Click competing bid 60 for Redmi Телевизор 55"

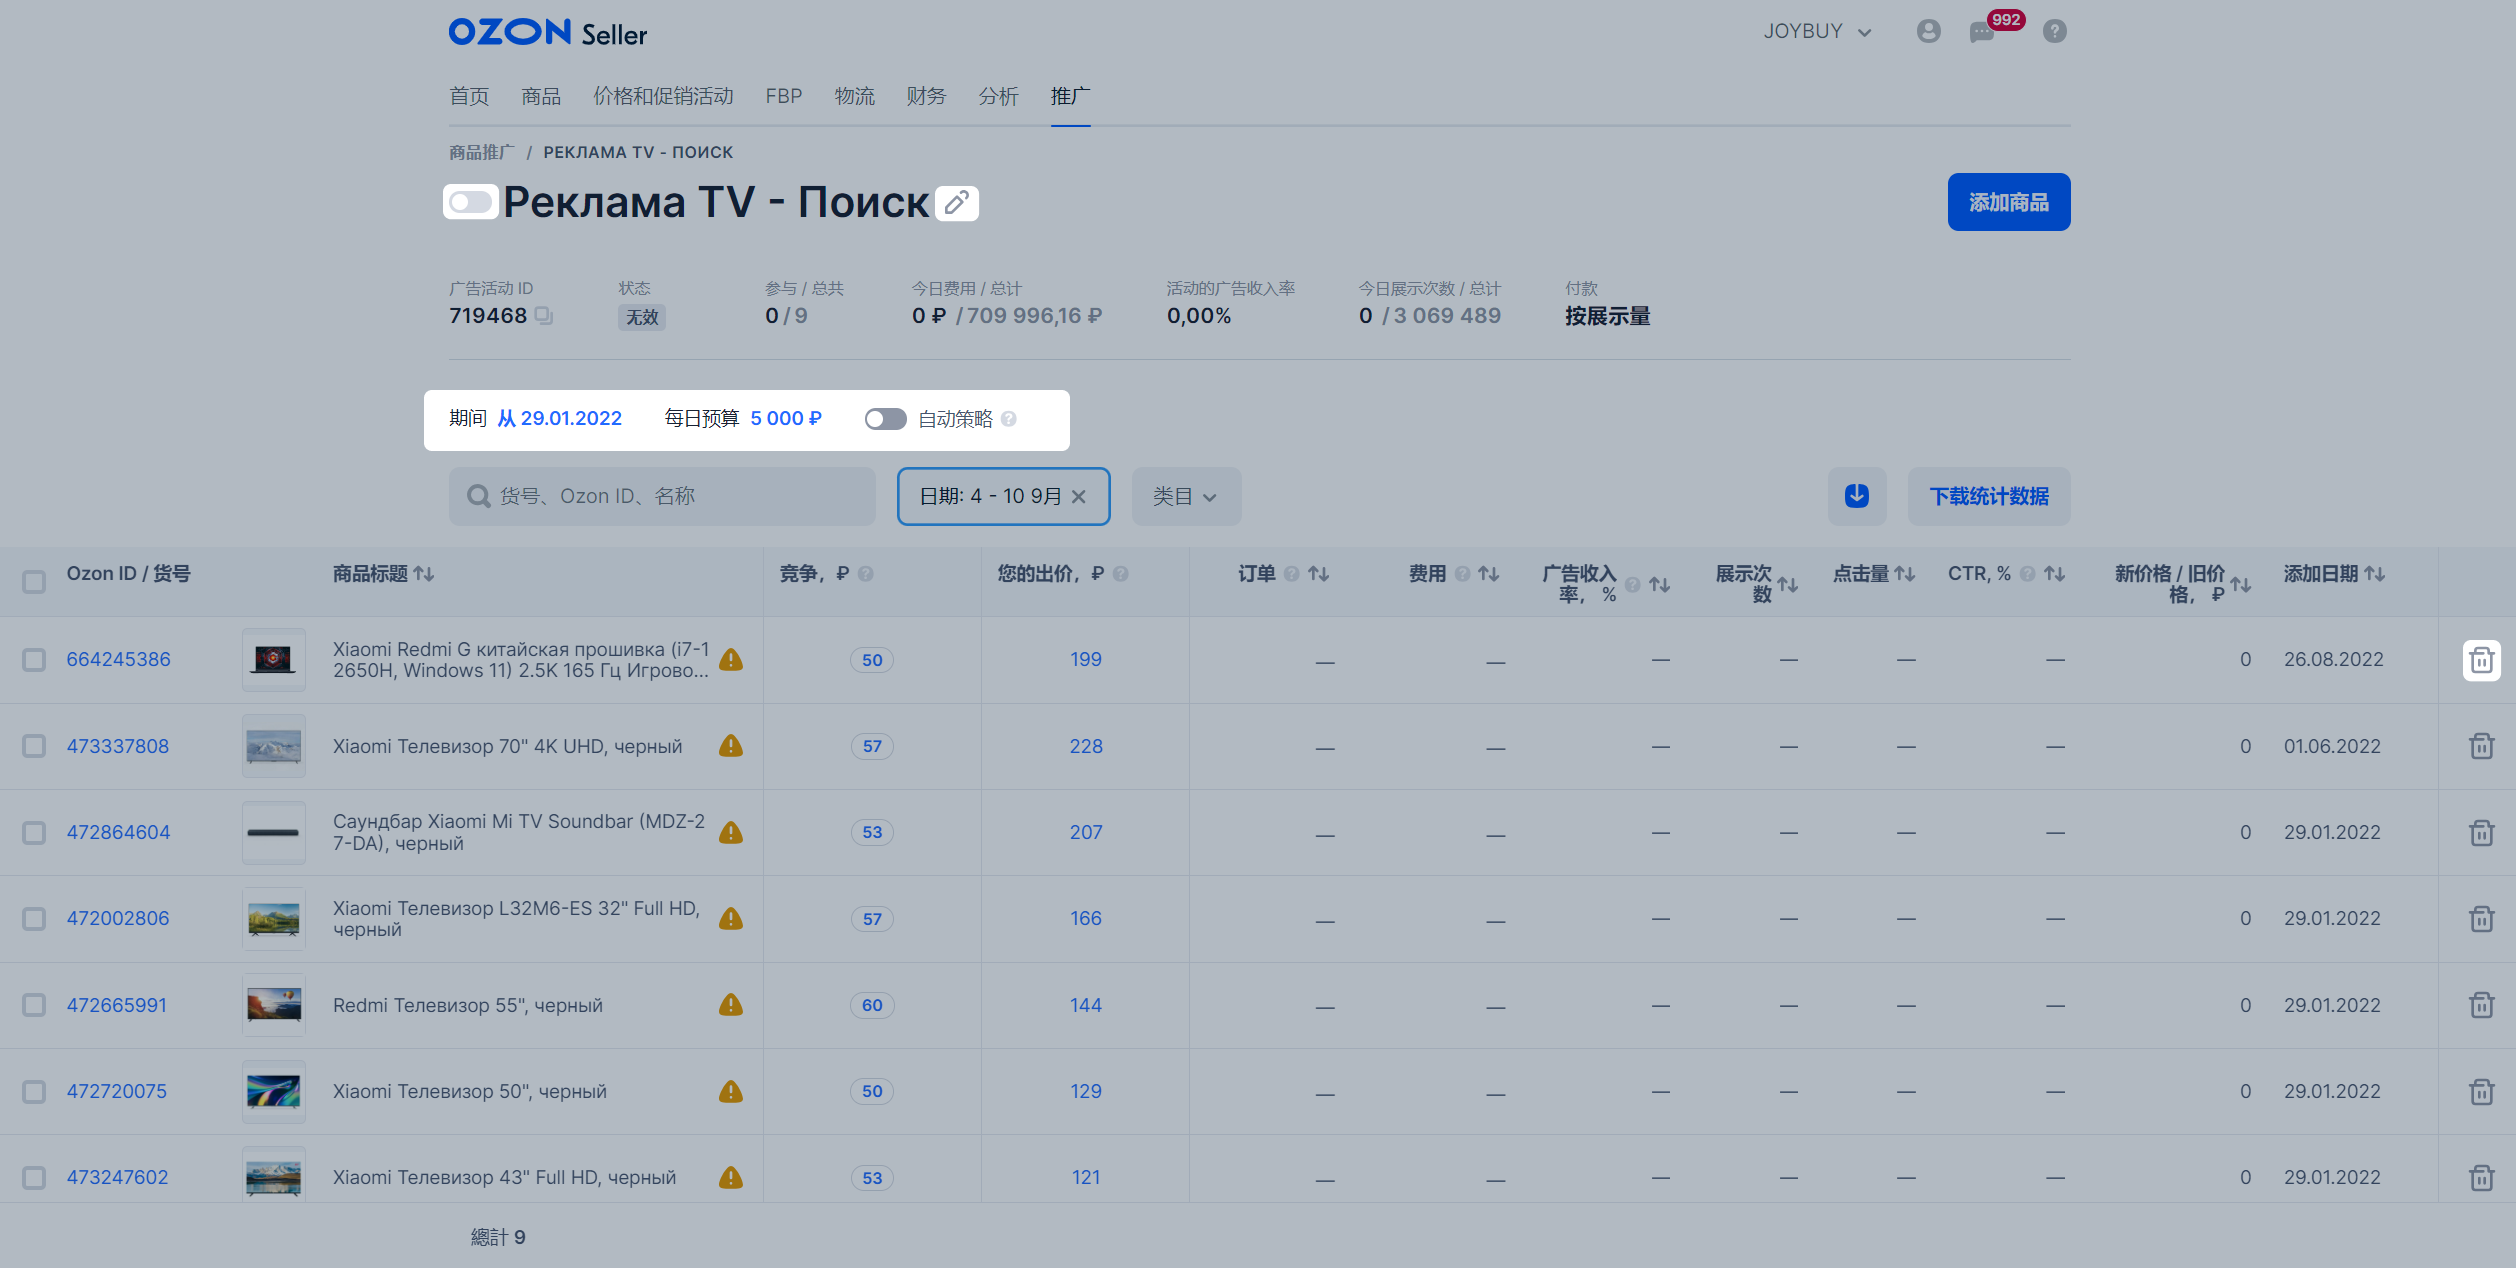coord(872,1005)
